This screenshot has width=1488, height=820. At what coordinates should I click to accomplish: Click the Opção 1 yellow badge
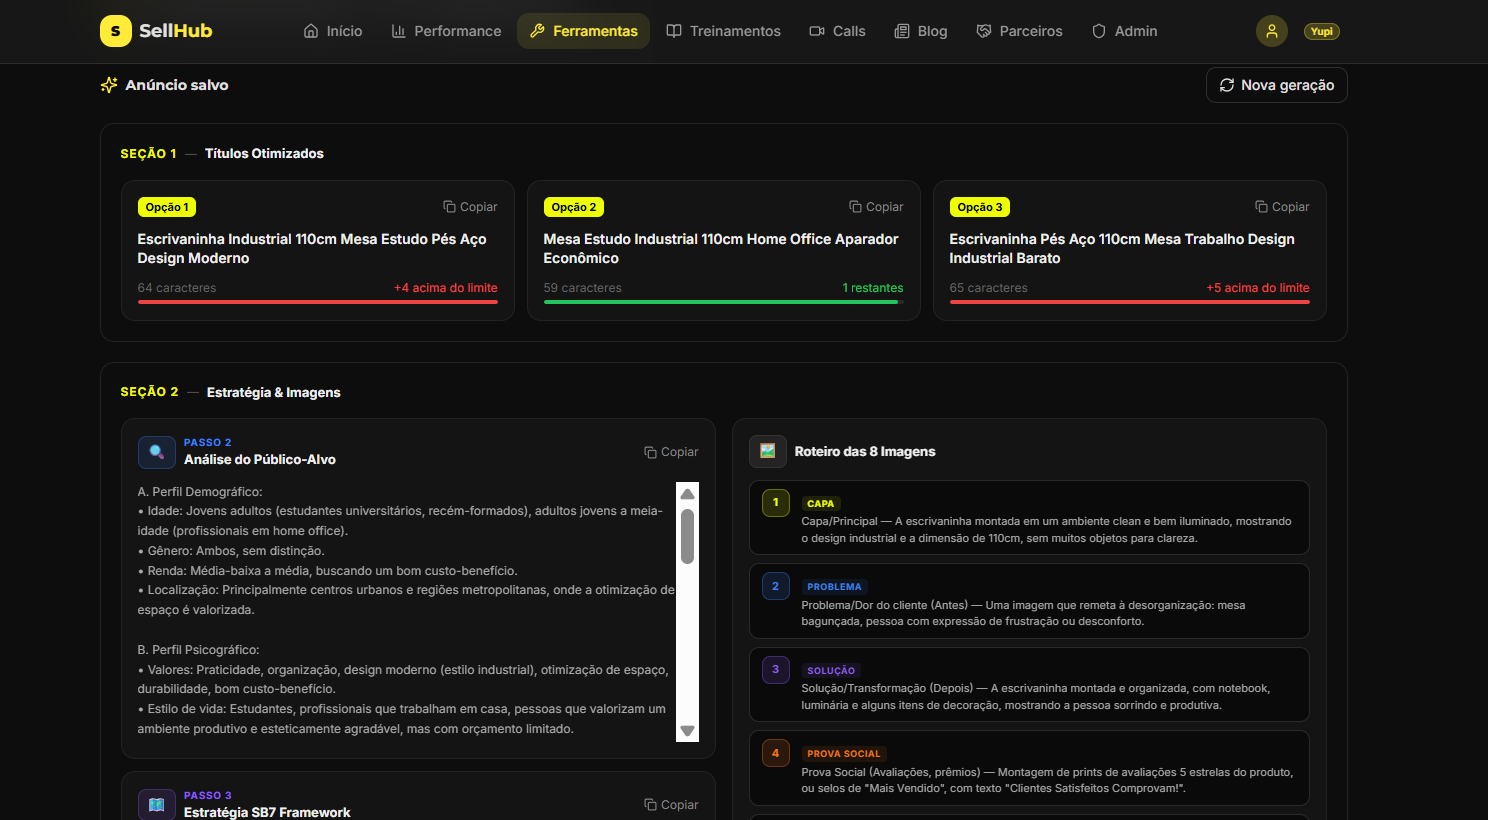(167, 207)
